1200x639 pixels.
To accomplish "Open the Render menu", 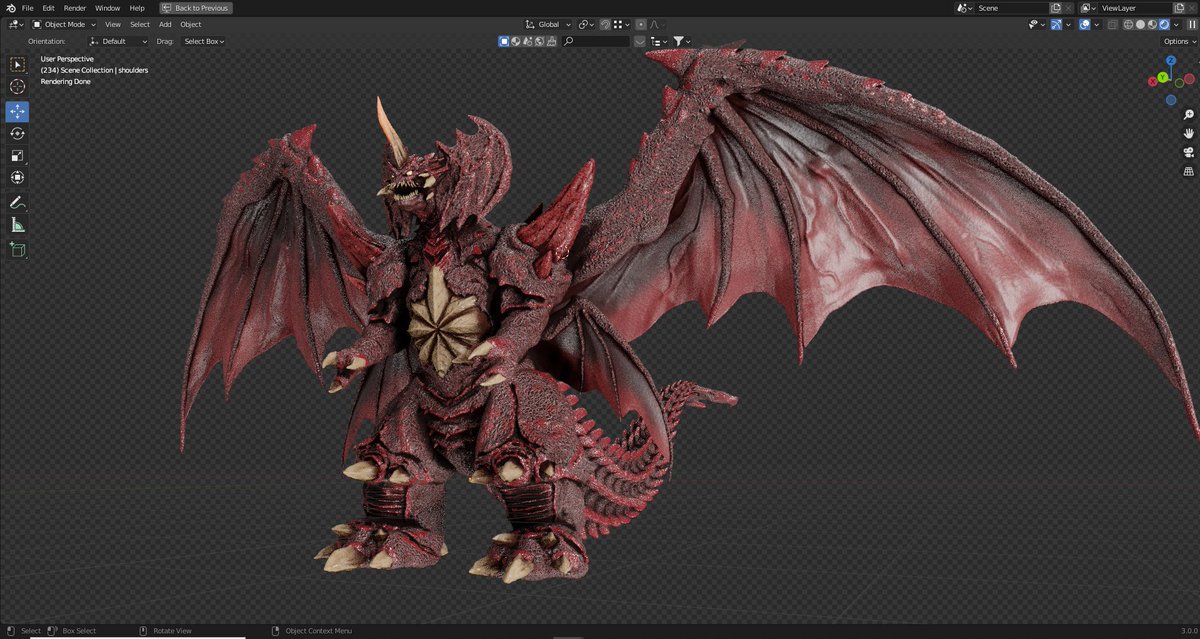I will pyautogui.click(x=75, y=8).
